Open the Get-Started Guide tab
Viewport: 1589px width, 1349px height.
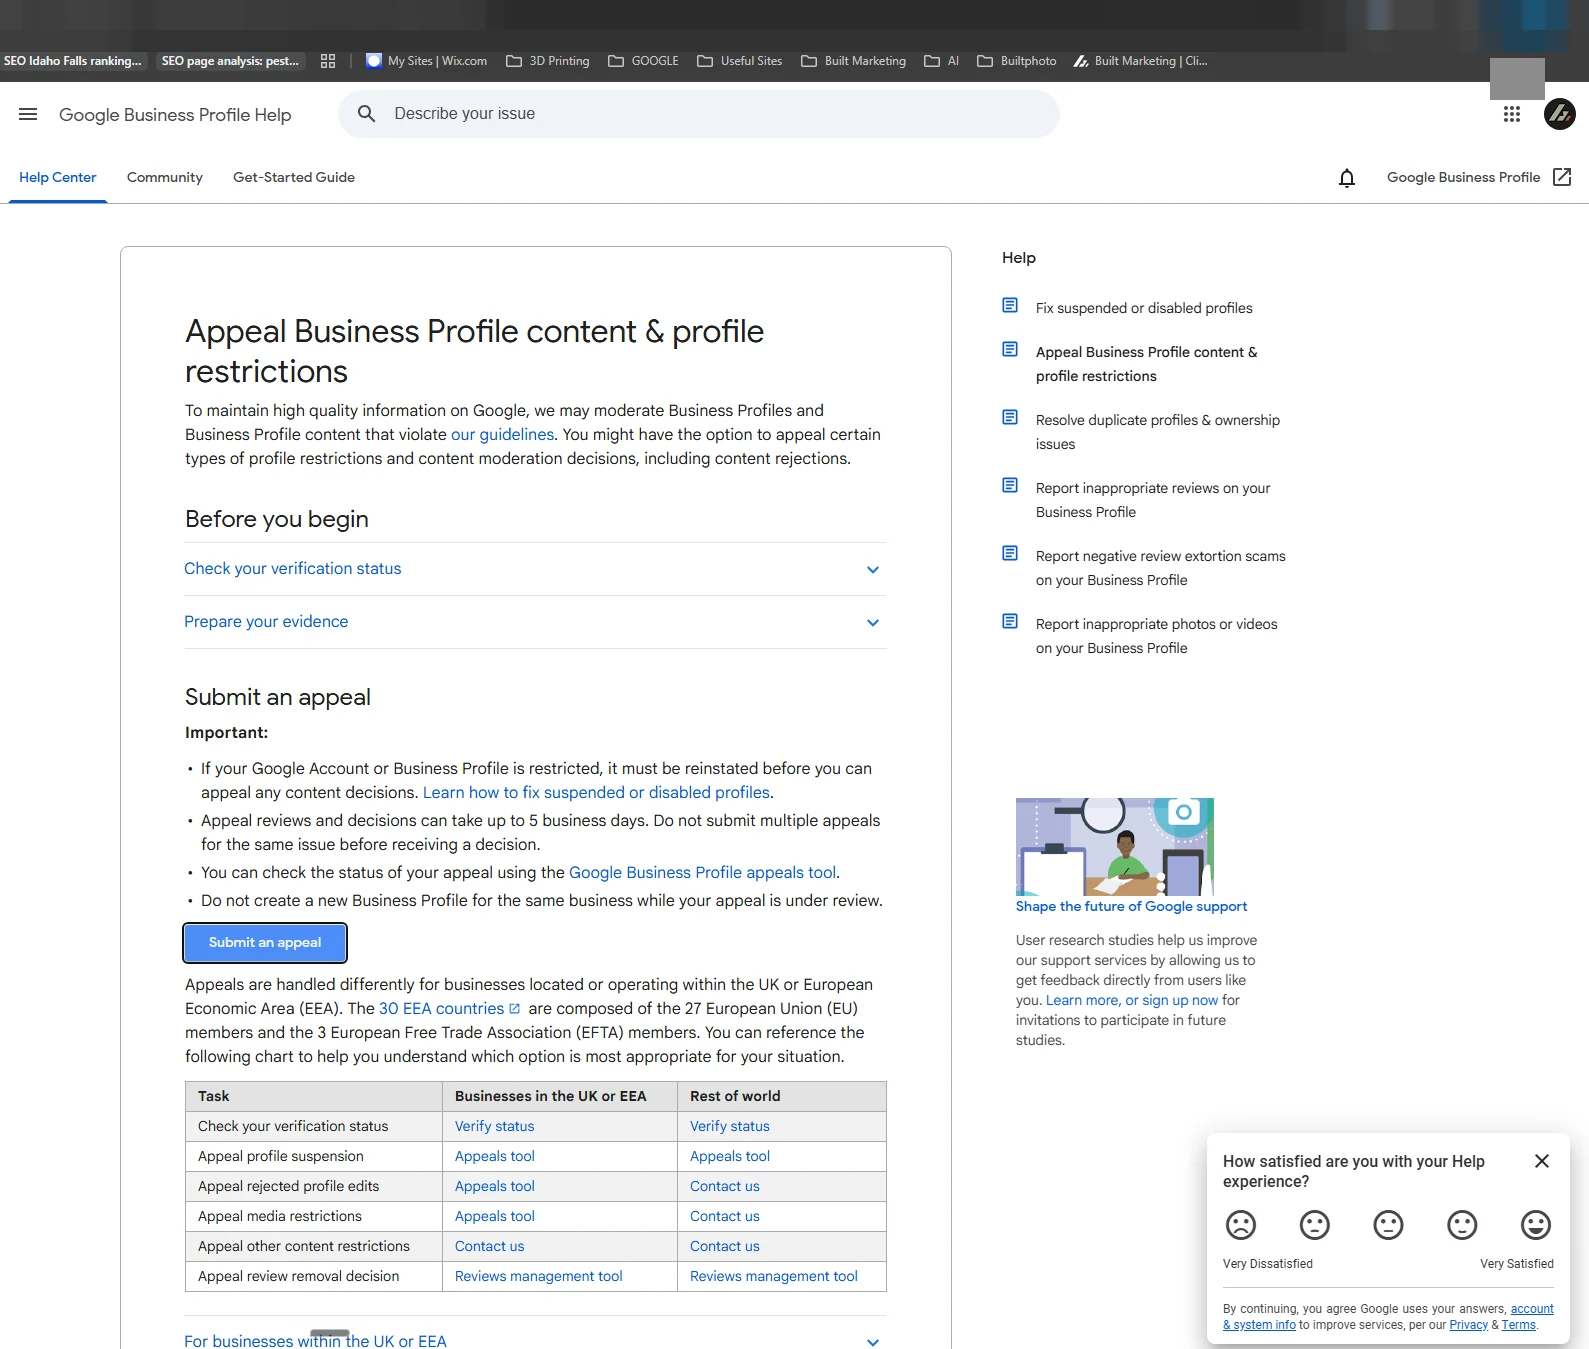coord(294,177)
